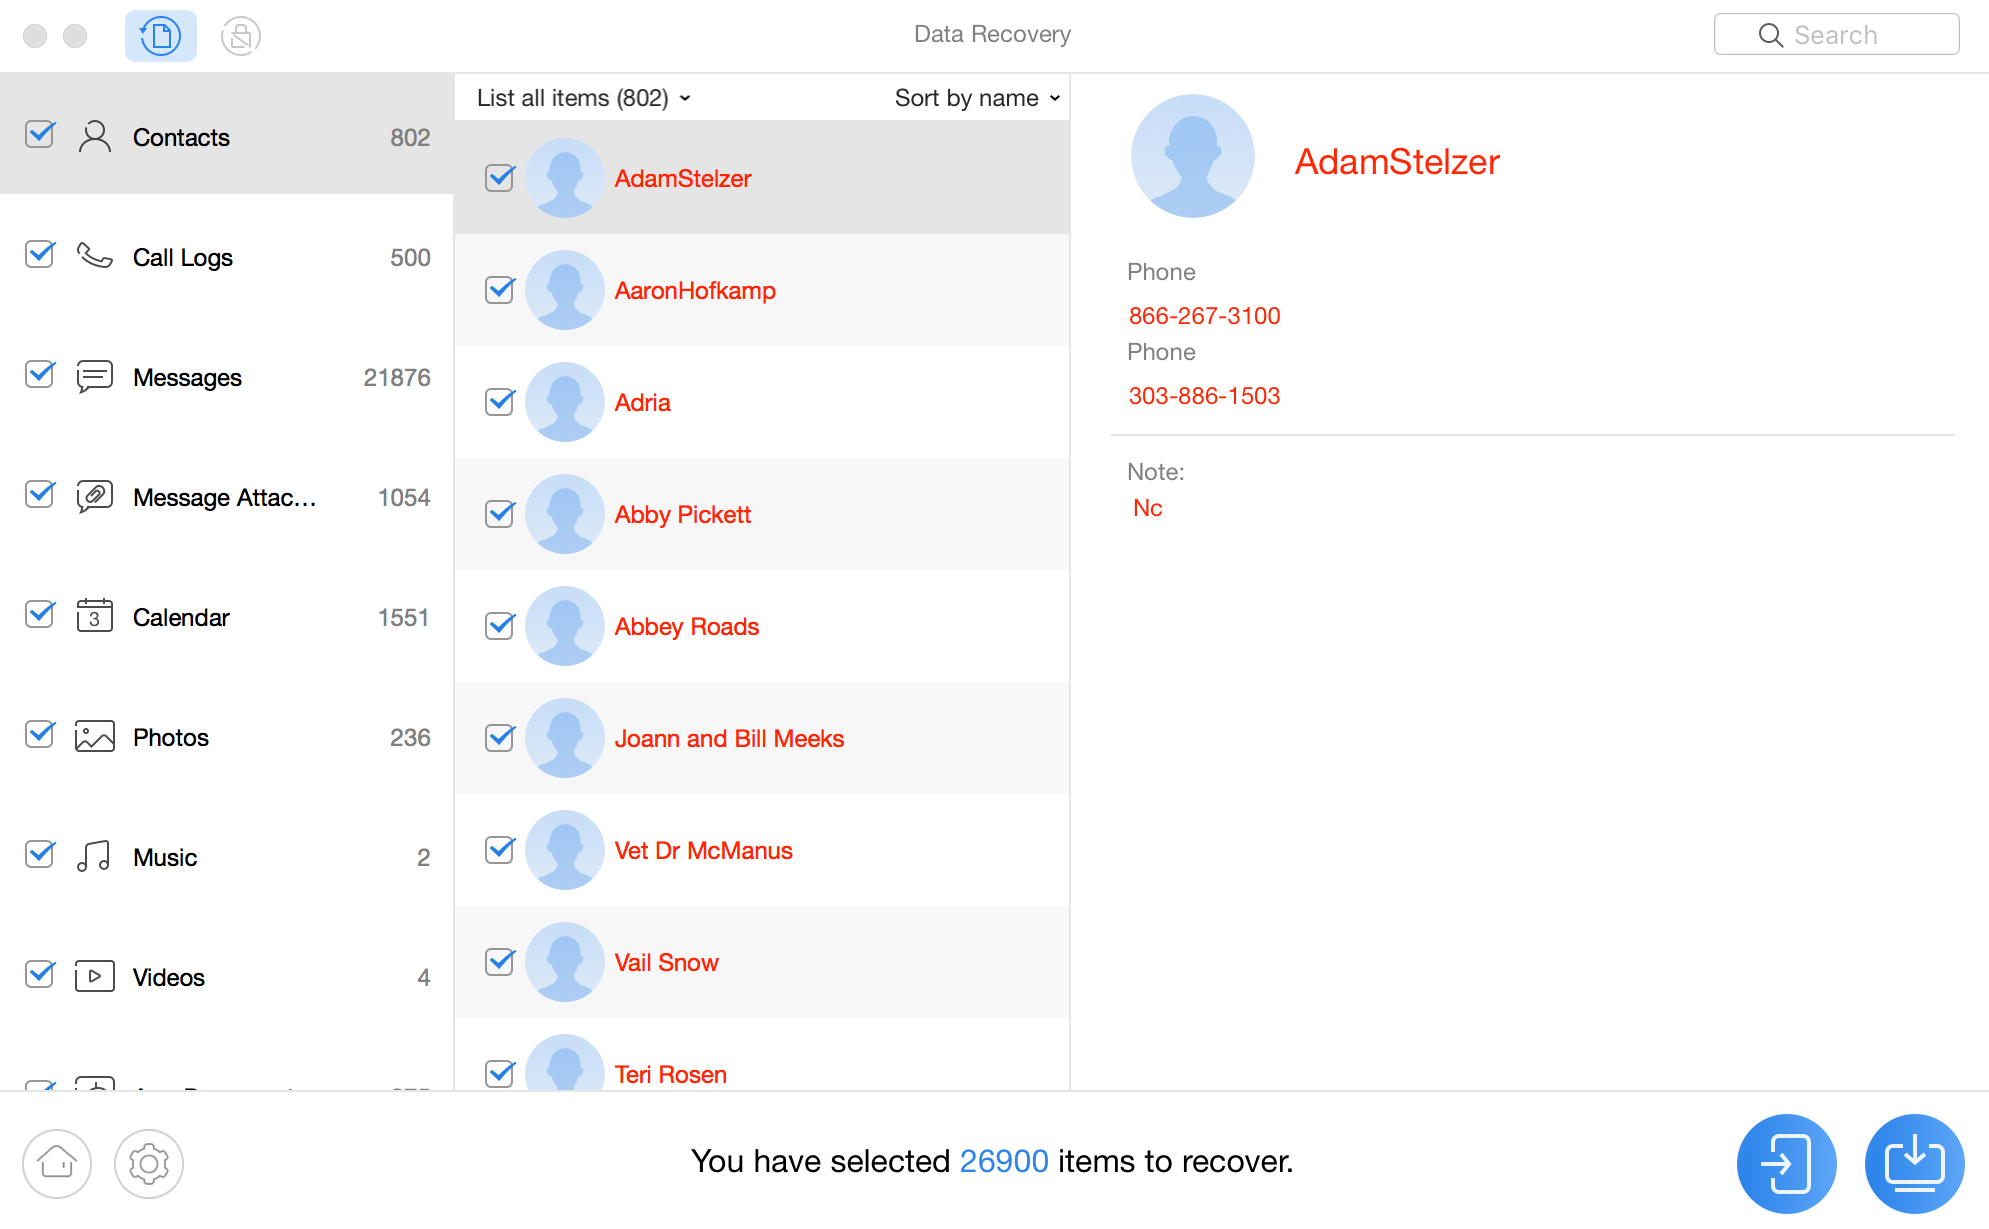Toggle the Contacts category checkbox
The height and width of the screenshot is (1229, 1989).
pos(38,135)
